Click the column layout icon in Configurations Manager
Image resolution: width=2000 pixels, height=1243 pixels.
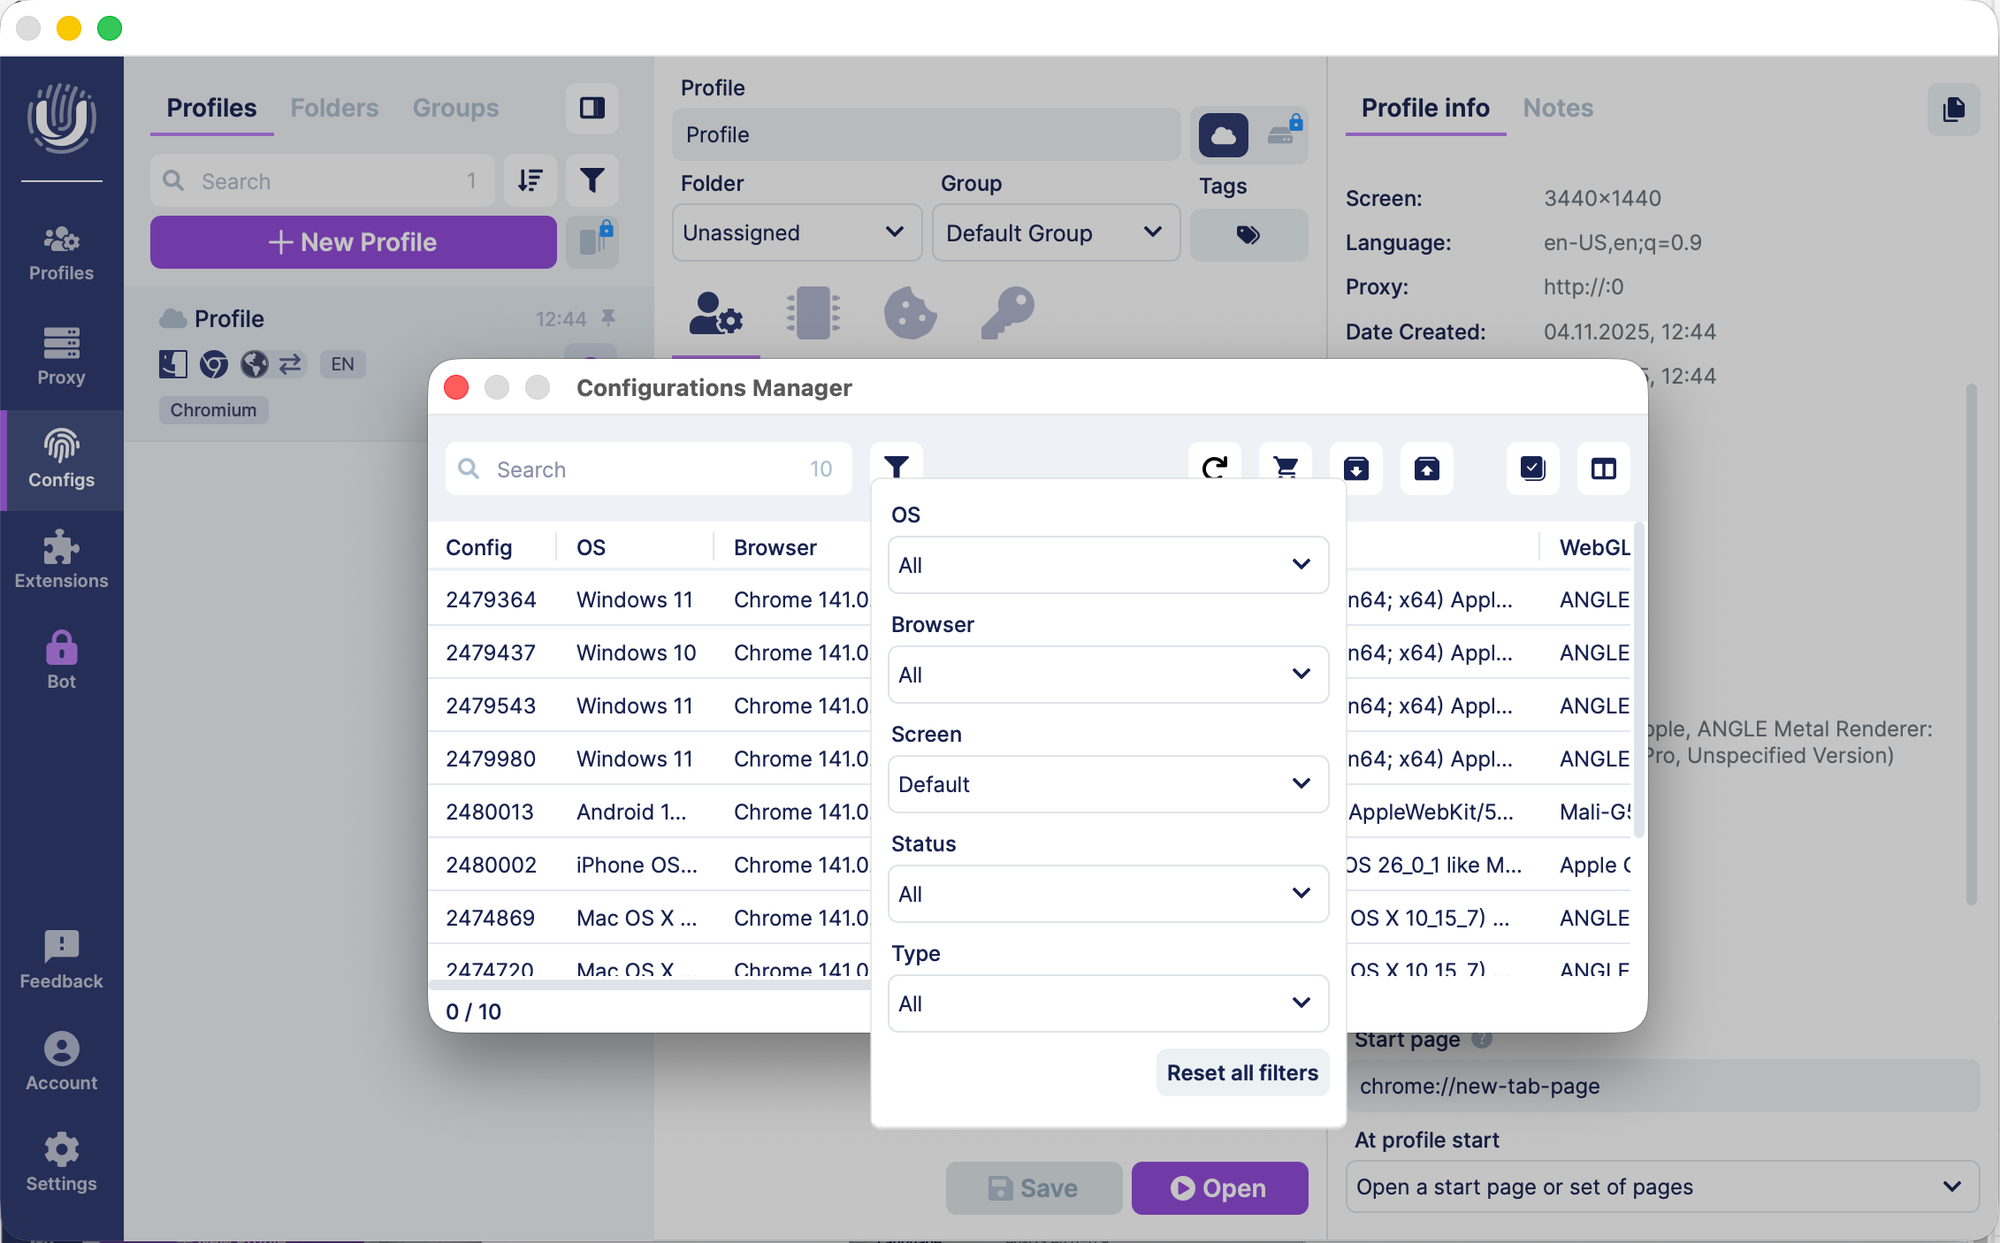pos(1603,468)
